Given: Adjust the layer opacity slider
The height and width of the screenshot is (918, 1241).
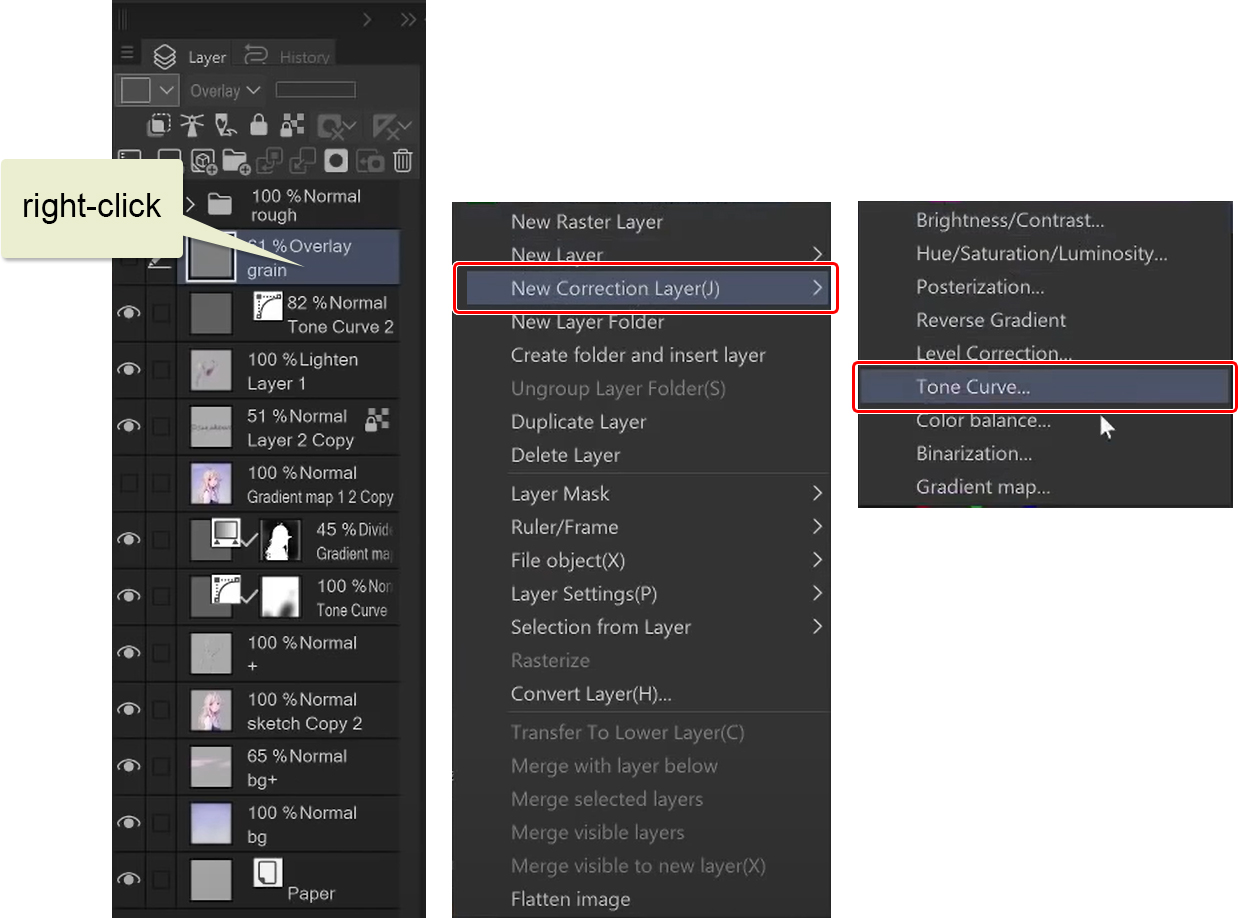Looking at the screenshot, I should pyautogui.click(x=315, y=91).
